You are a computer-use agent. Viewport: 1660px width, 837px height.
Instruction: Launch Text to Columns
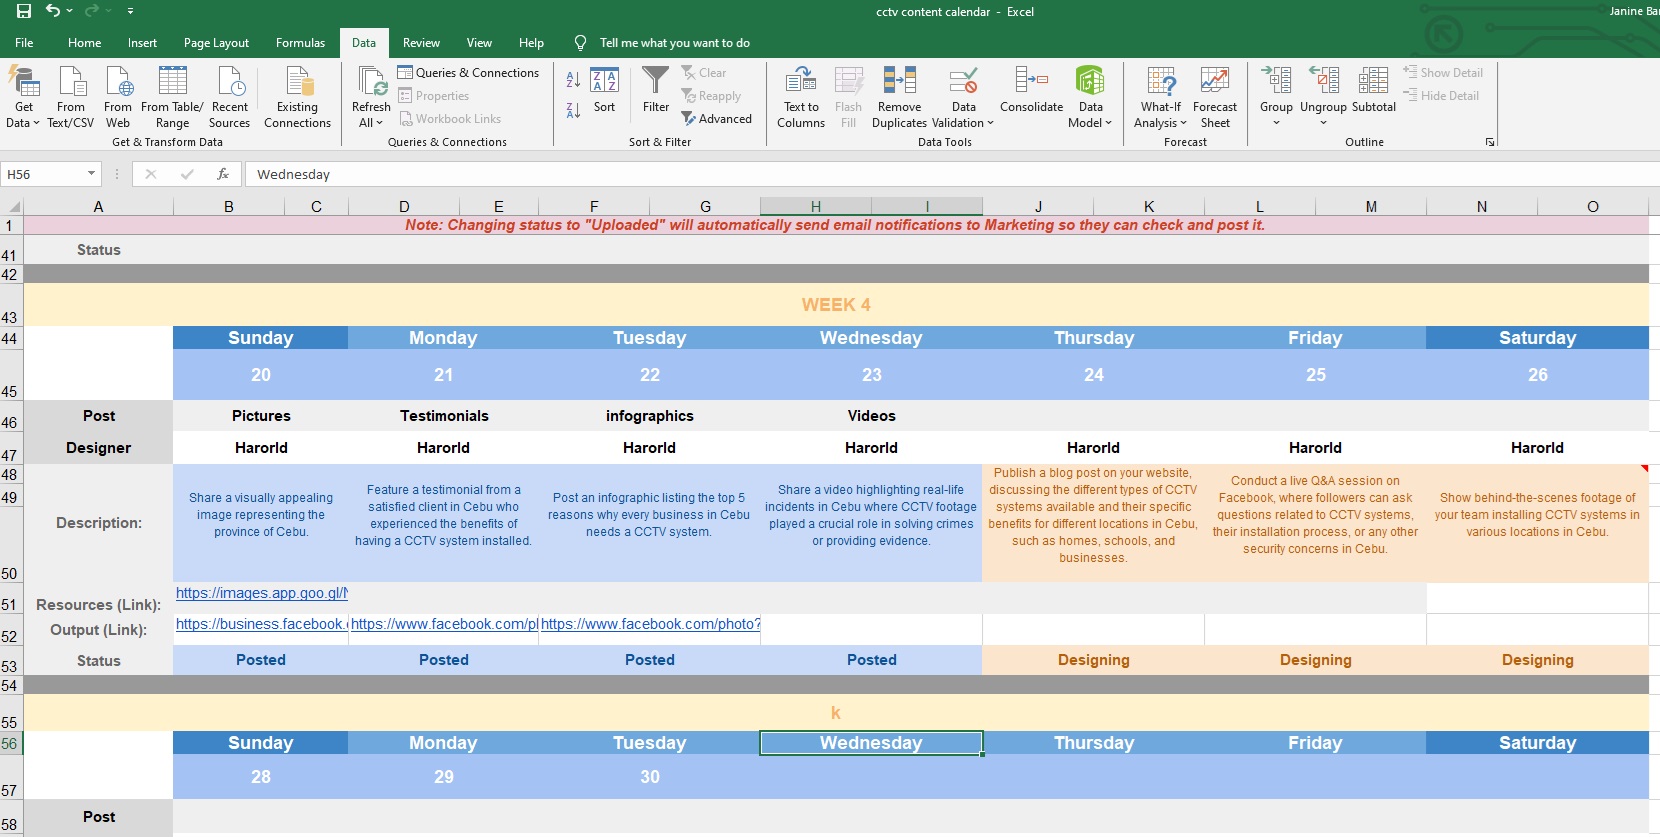(x=801, y=97)
